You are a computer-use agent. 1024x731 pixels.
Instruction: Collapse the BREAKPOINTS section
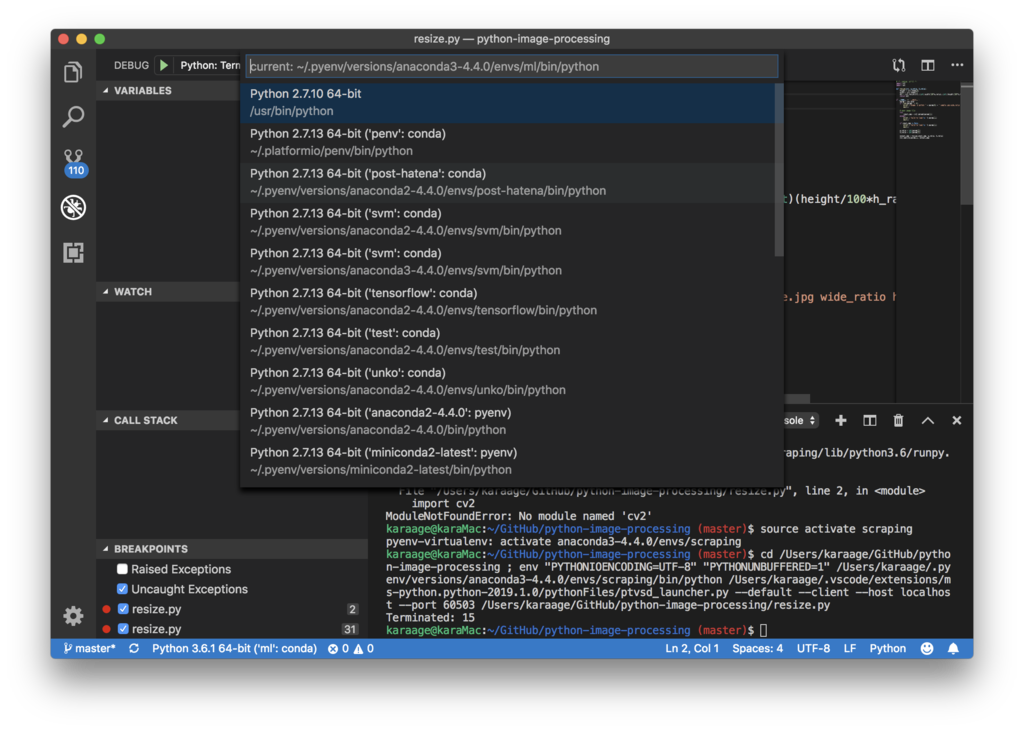point(232,549)
